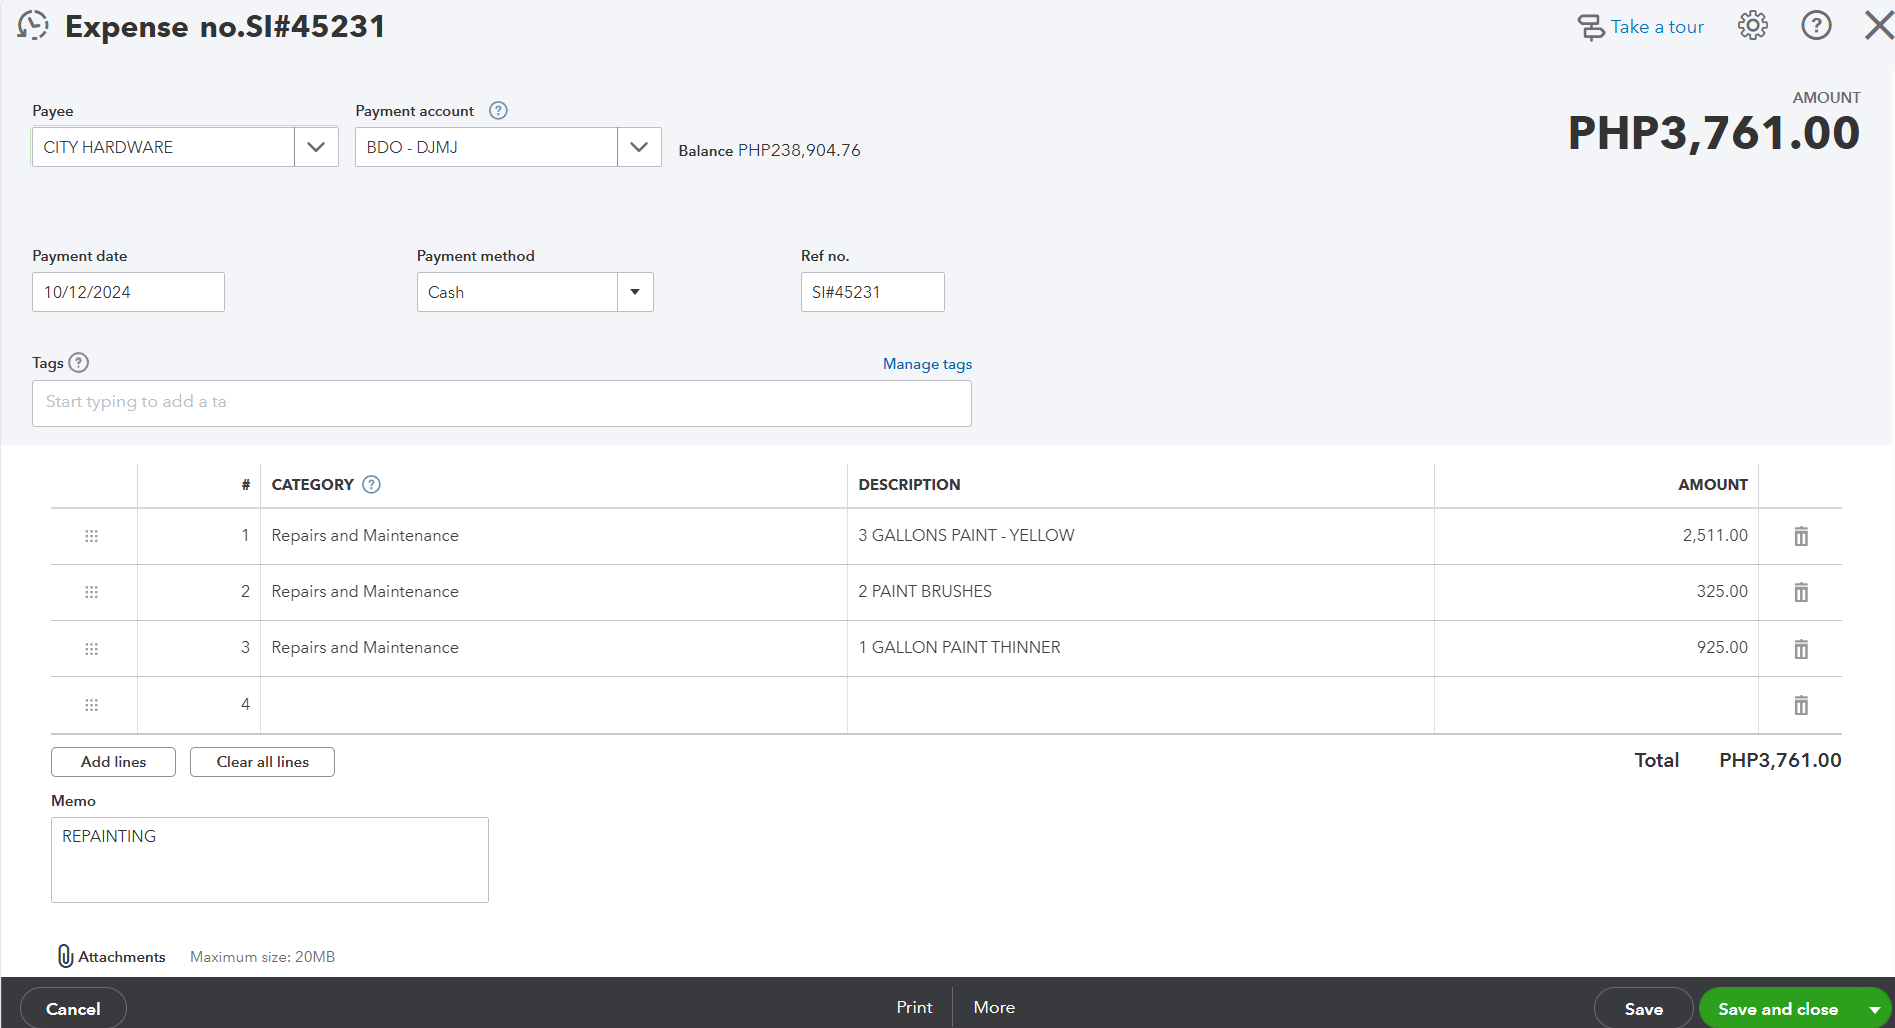1895x1028 pixels.
Task: Click the Payment account help icon
Action: pyautogui.click(x=498, y=111)
